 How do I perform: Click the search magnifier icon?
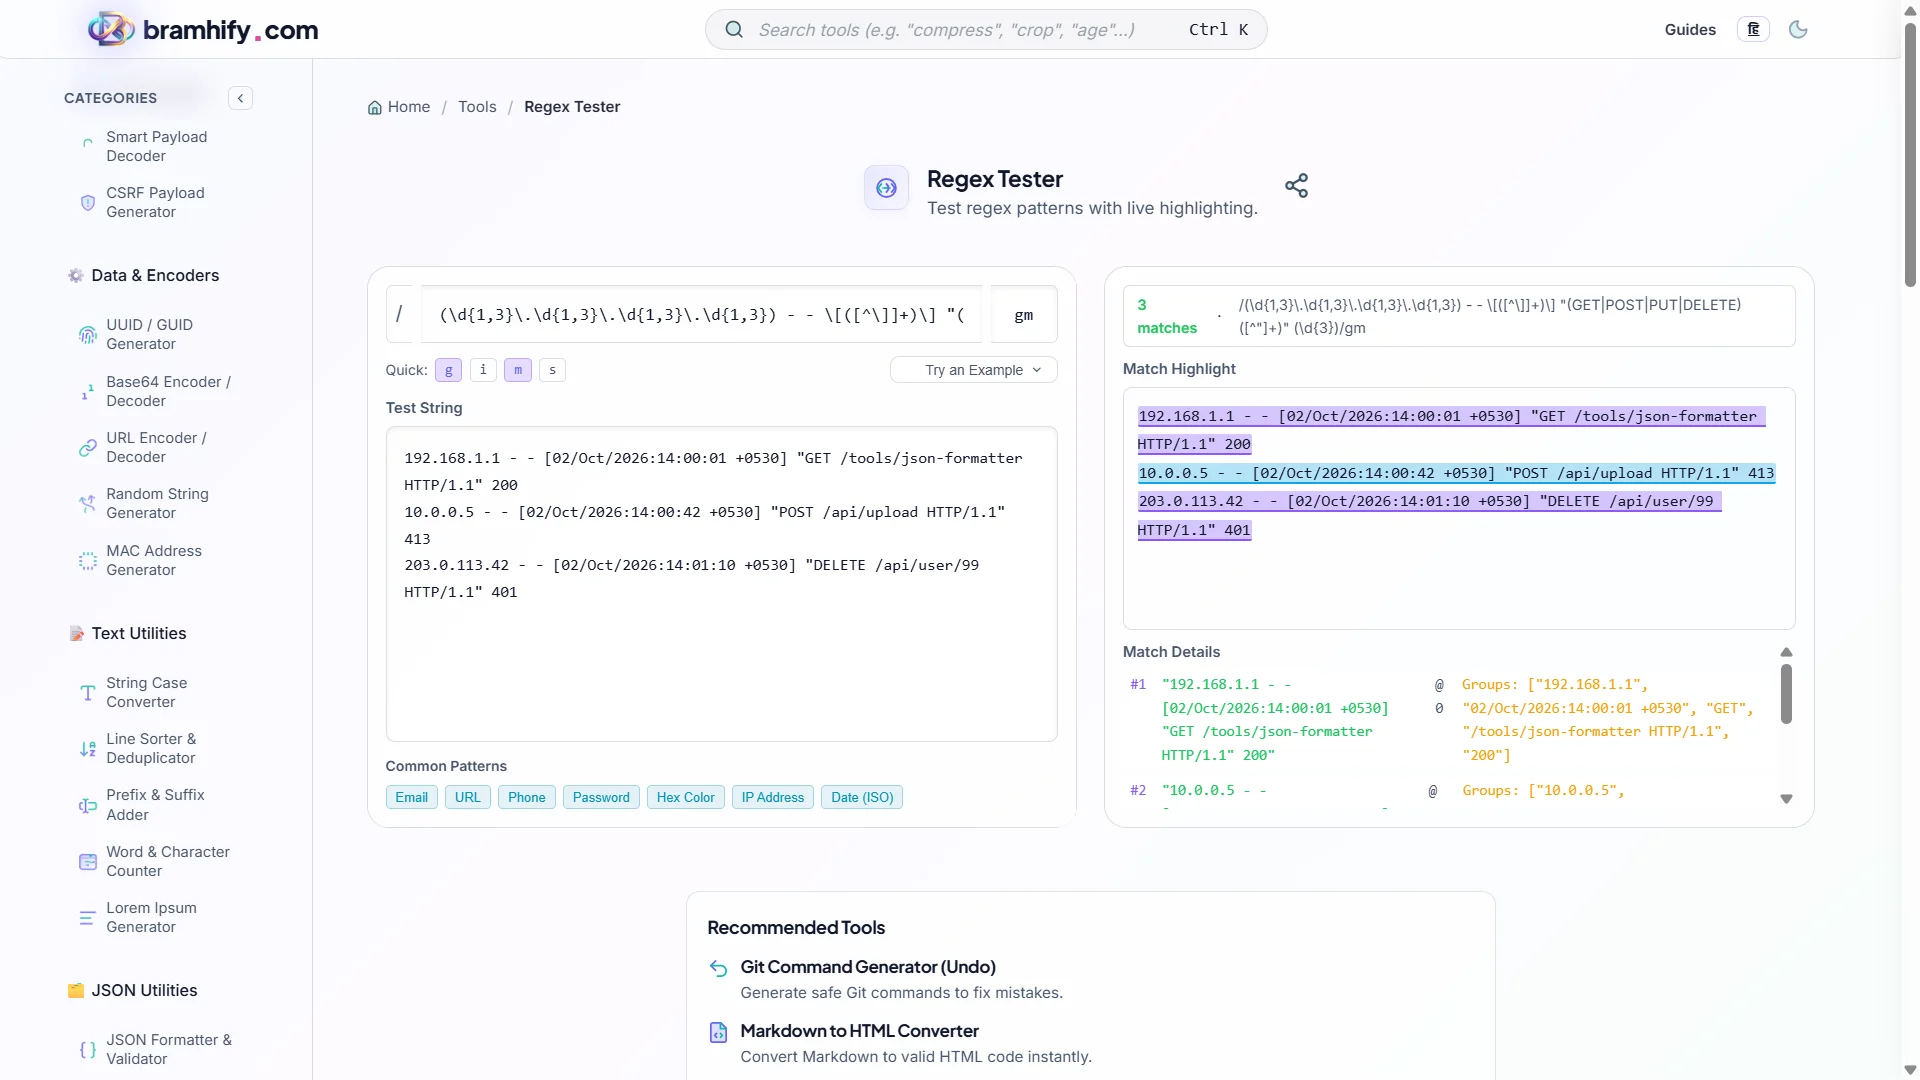pos(734,30)
